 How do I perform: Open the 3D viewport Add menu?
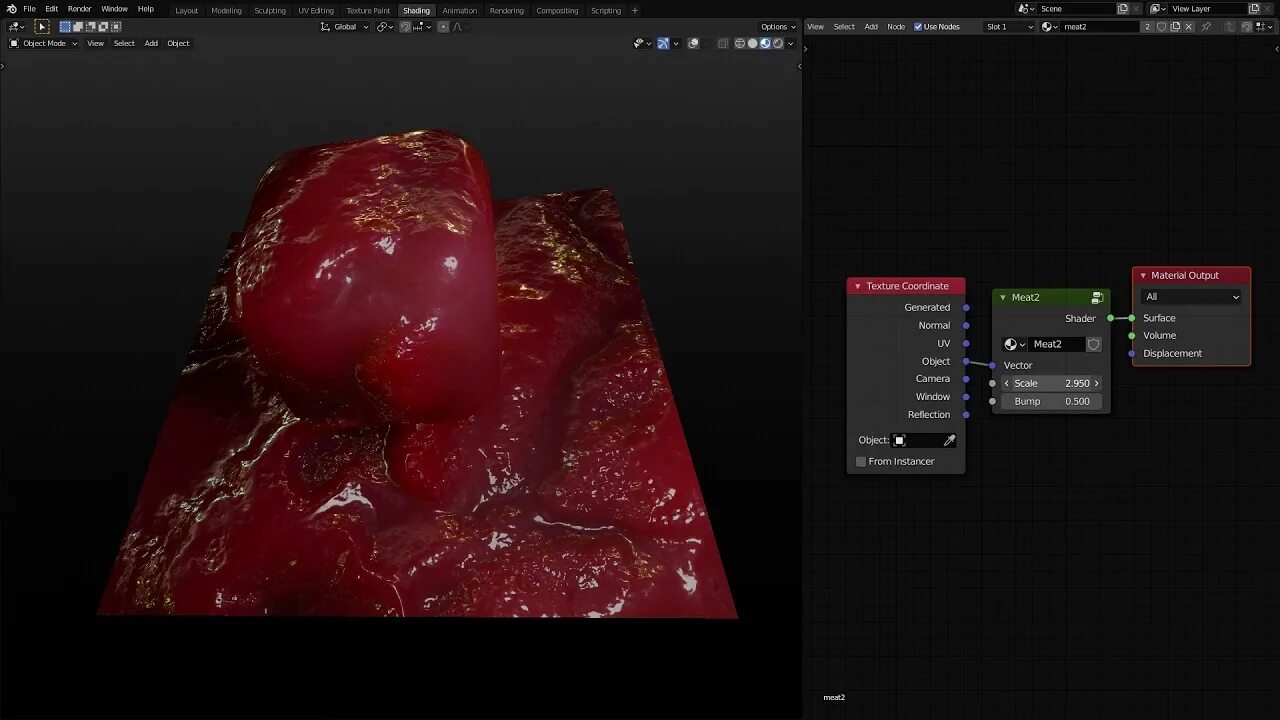click(151, 43)
